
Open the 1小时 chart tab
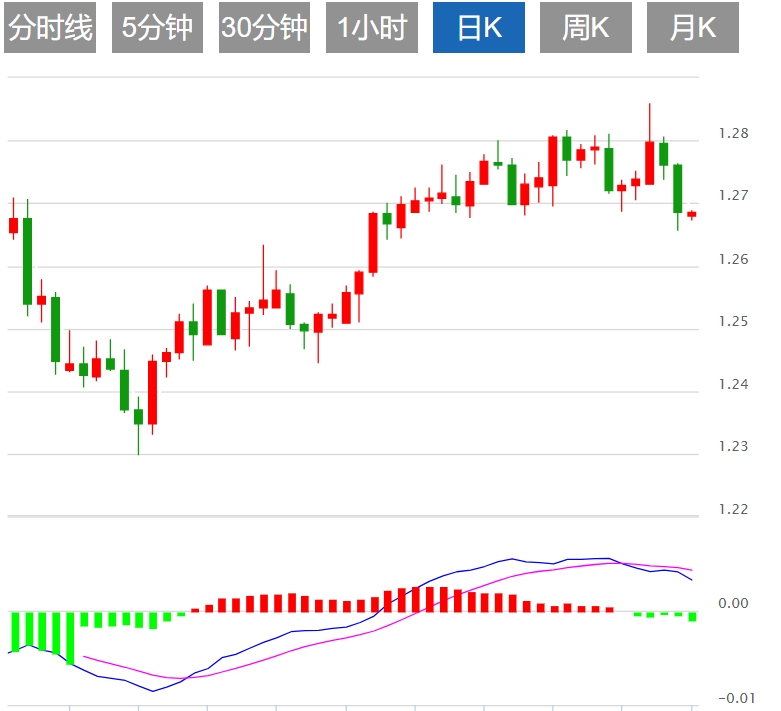[372, 27]
